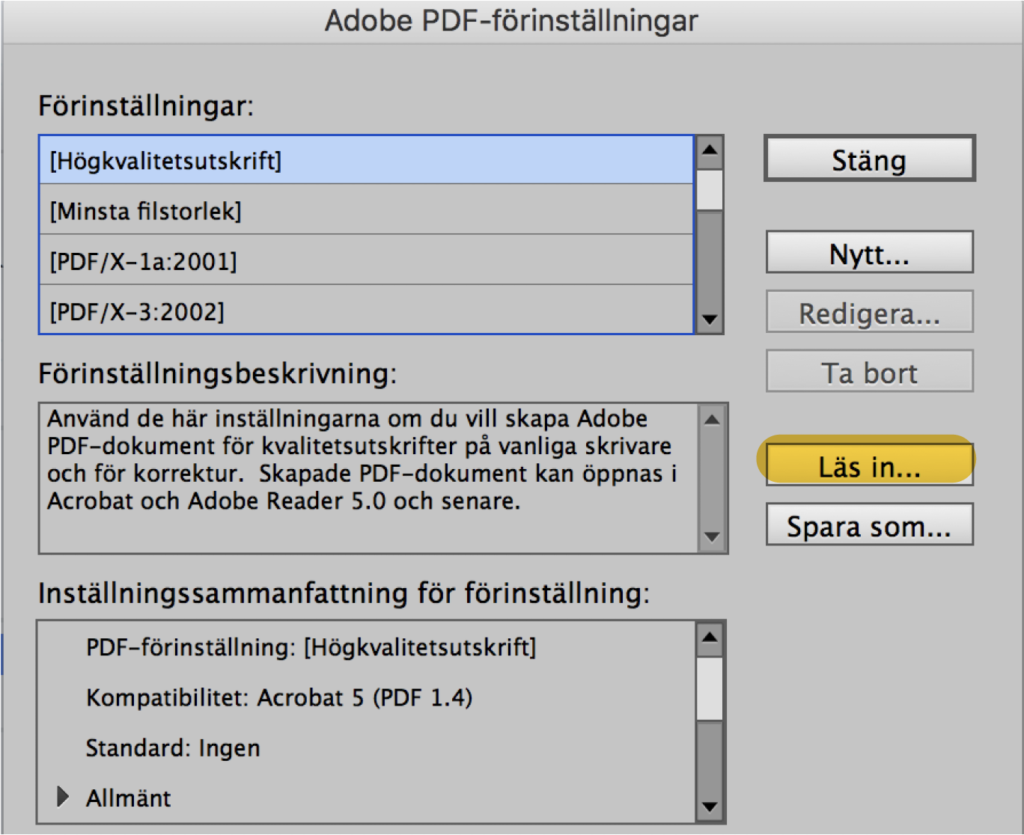This screenshot has width=1024, height=835.
Task: Click summary box scroll down arrow
Action: click(710, 807)
